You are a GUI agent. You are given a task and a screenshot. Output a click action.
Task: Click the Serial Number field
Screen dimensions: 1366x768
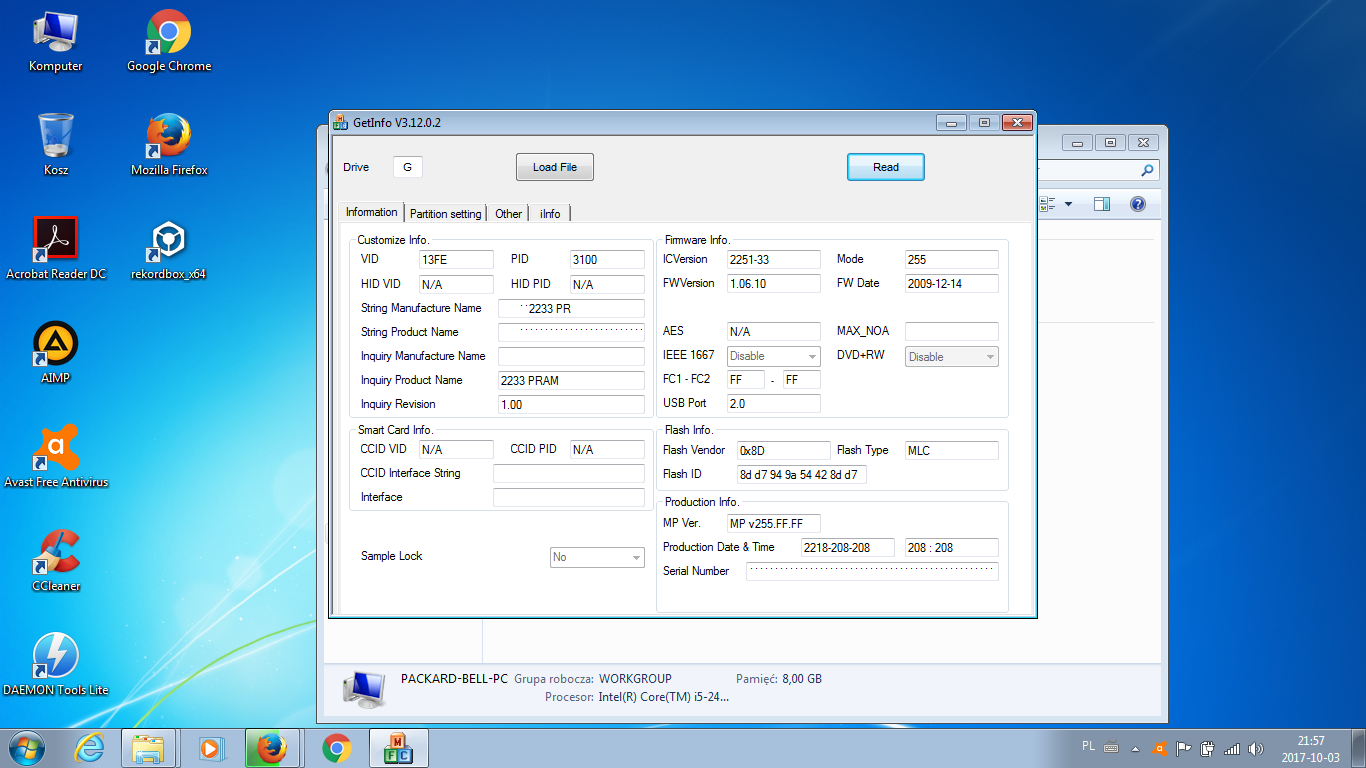tap(872, 571)
